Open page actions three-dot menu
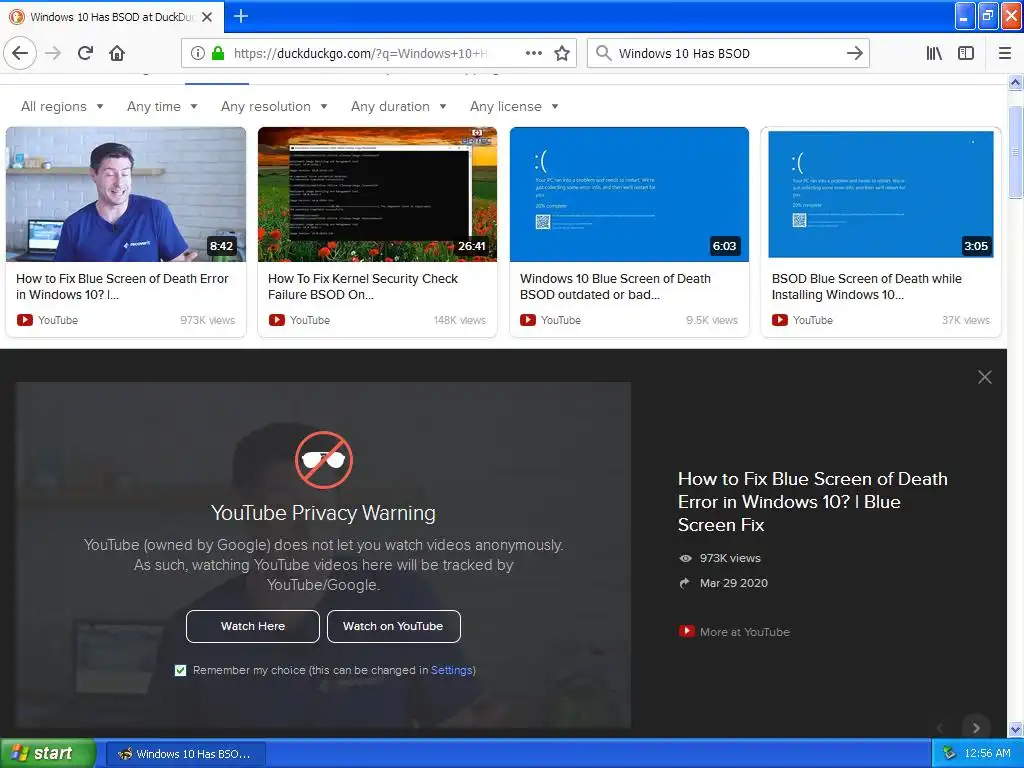The height and width of the screenshot is (768, 1024). [534, 54]
